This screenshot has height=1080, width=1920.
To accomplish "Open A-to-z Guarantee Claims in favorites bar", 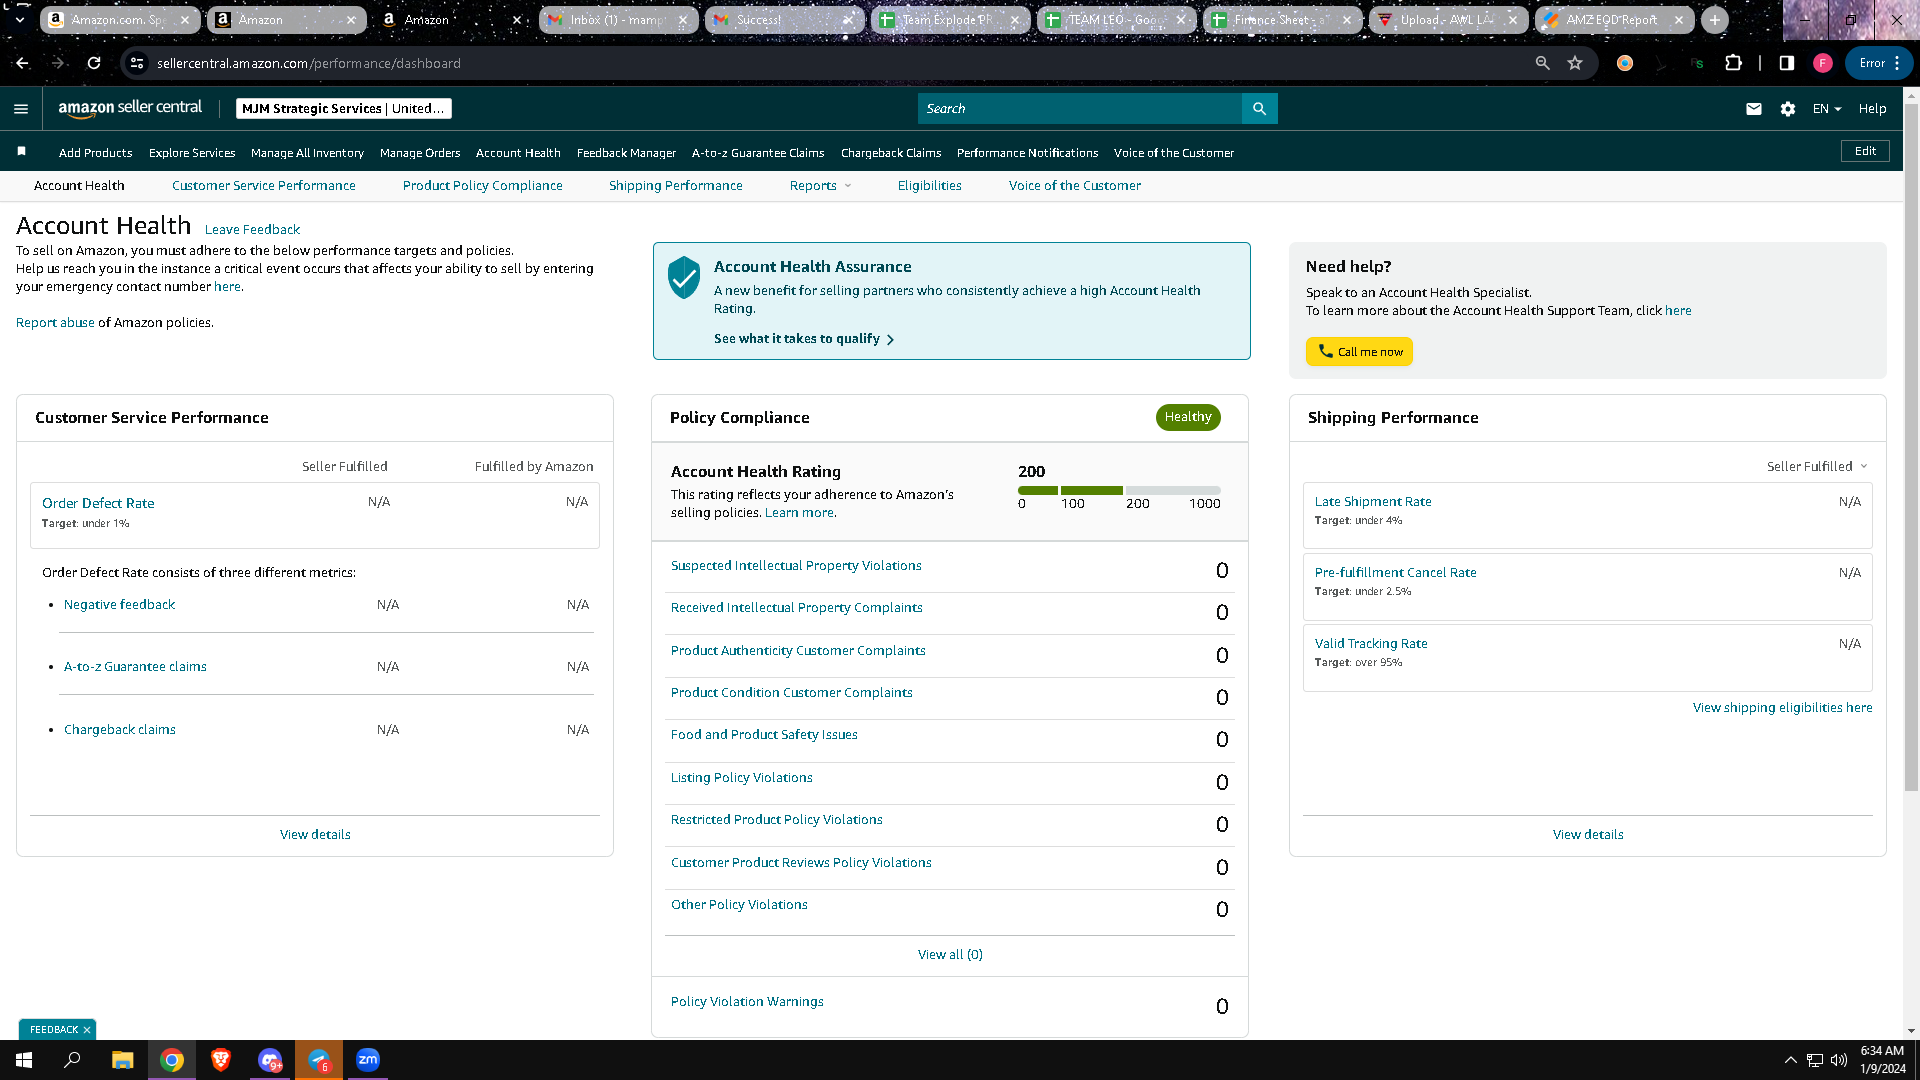I will 758,153.
